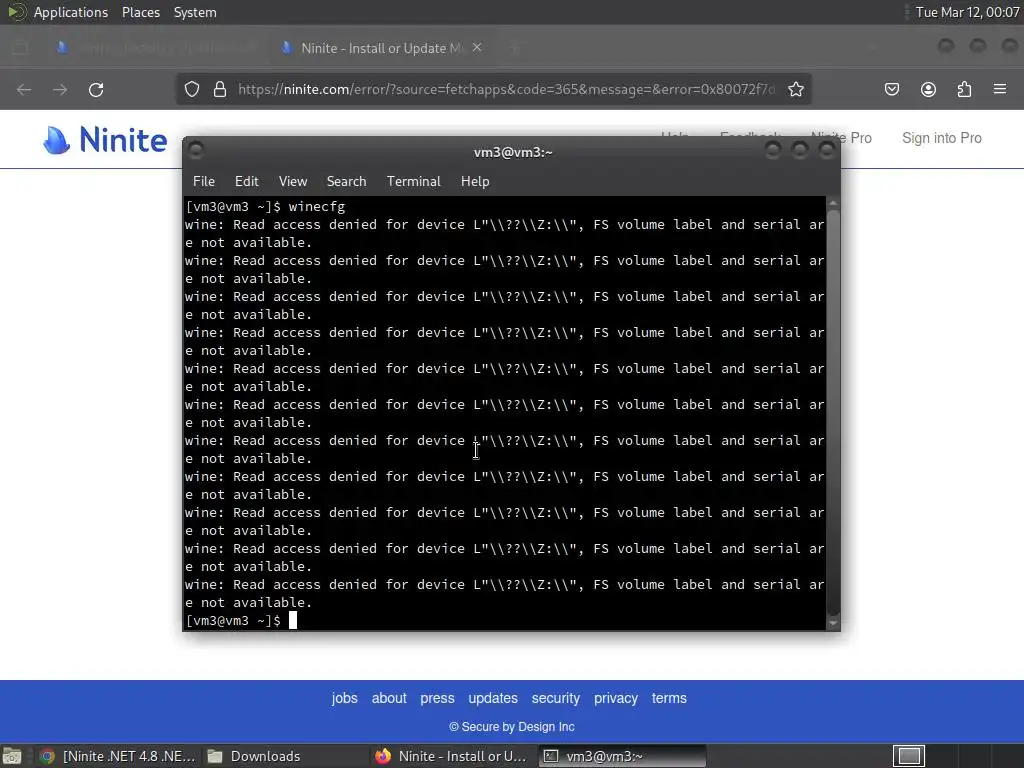
Task: Click the workspace switcher in bottom panel
Action: 909,756
